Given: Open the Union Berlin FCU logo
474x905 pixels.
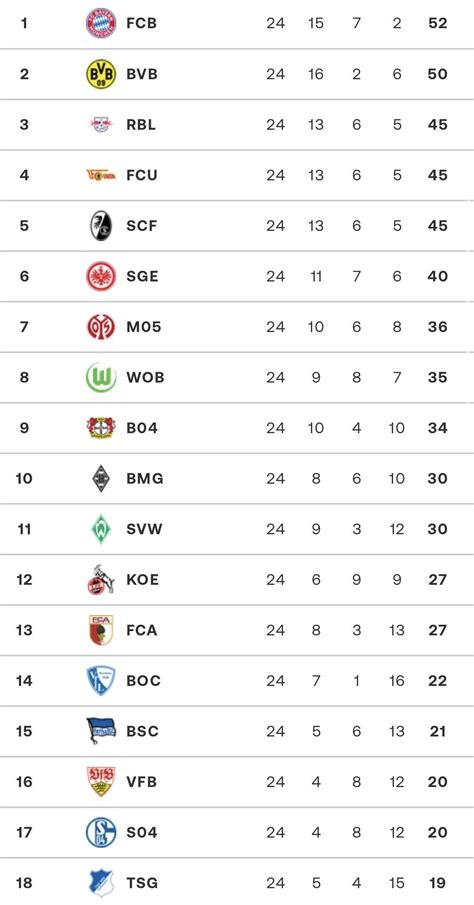Looking at the screenshot, I should [x=101, y=175].
